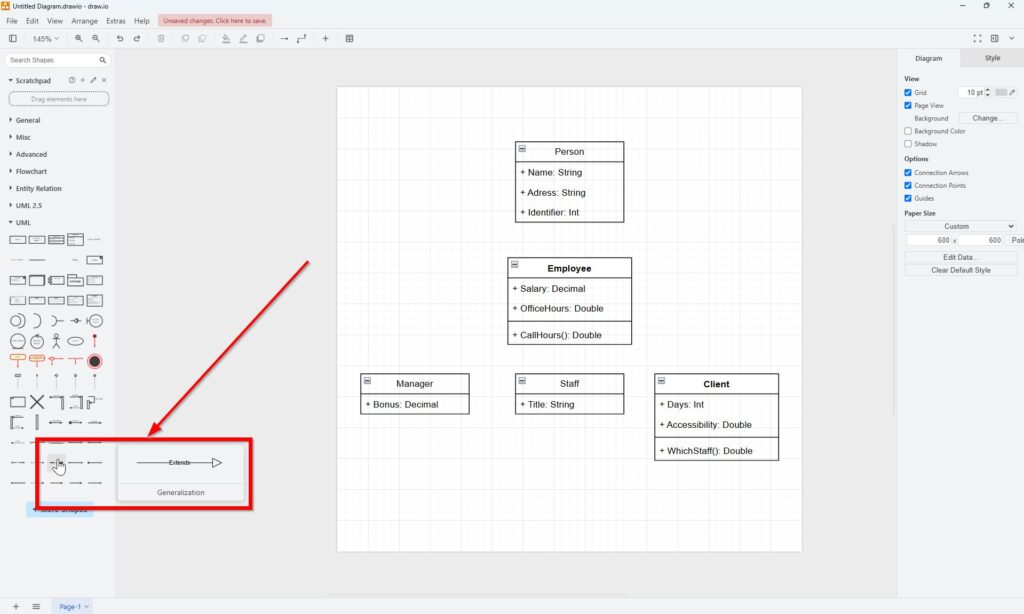Click the Undo arrow in toolbar
The height and width of the screenshot is (614, 1024).
coord(120,38)
